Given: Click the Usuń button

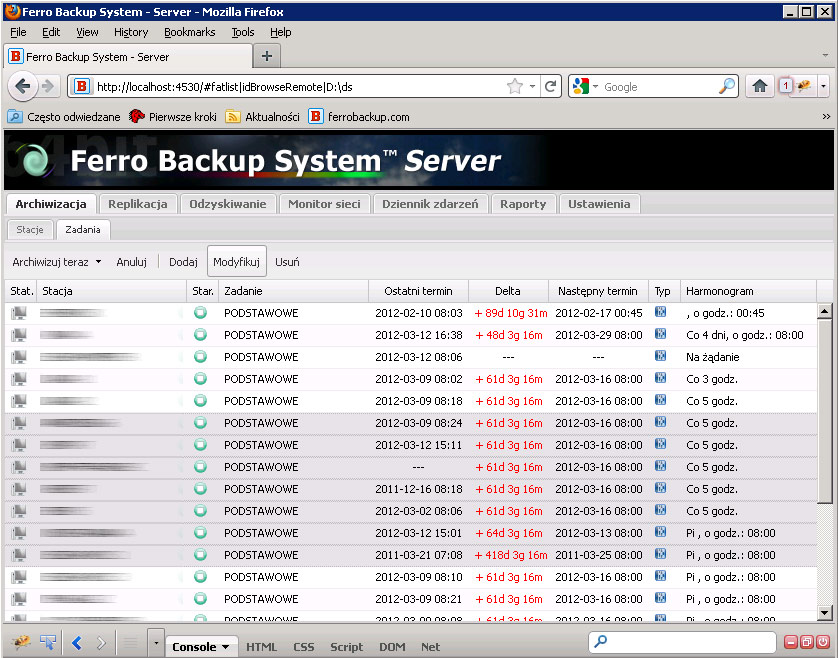Looking at the screenshot, I should click(287, 262).
